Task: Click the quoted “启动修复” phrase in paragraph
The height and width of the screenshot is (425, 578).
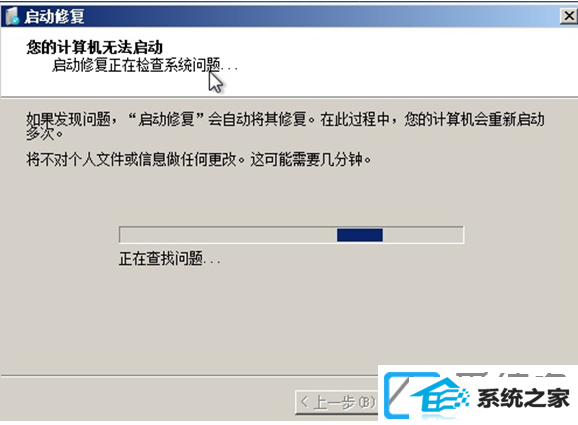Action: pos(167,119)
